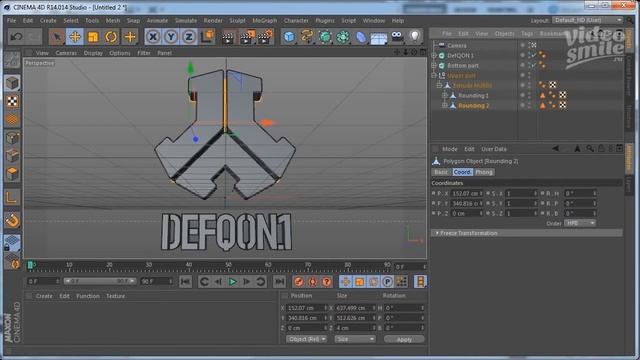Toggle the X axis lock
640x360 pixels.
(x=153, y=37)
